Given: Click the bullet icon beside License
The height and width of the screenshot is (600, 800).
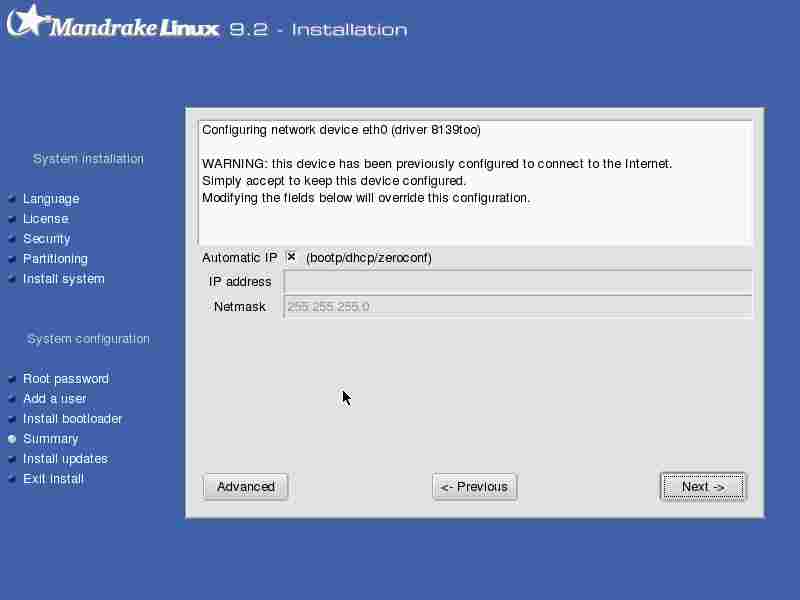Looking at the screenshot, I should click(x=12, y=219).
